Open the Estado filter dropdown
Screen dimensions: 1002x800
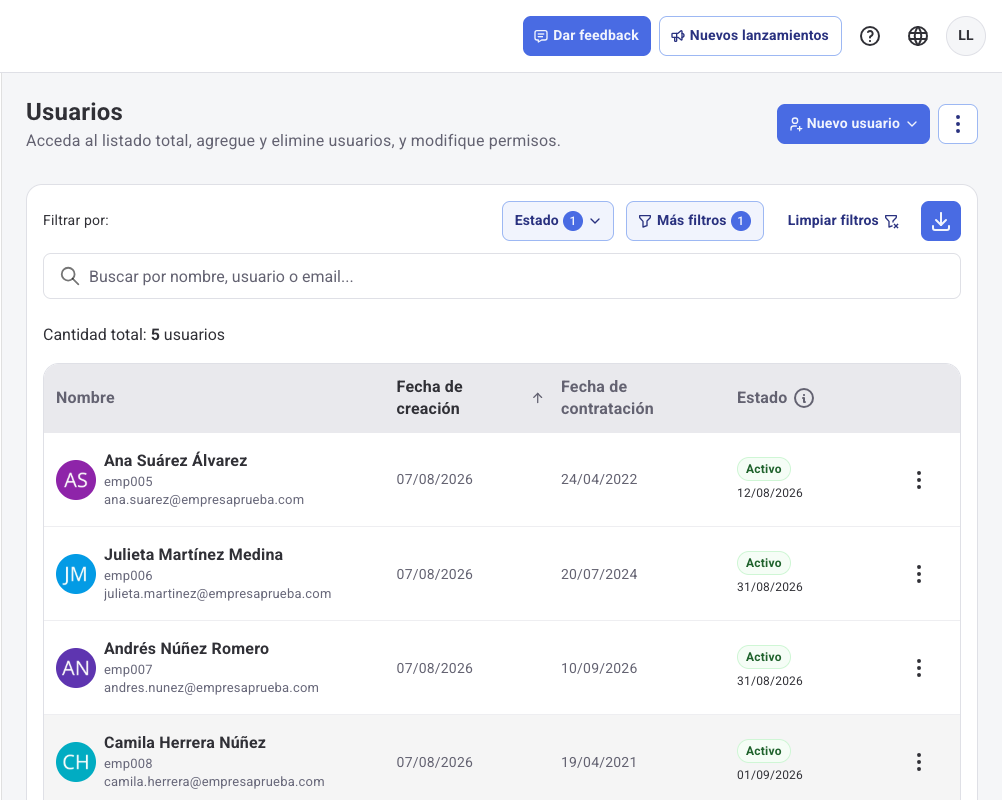click(558, 221)
